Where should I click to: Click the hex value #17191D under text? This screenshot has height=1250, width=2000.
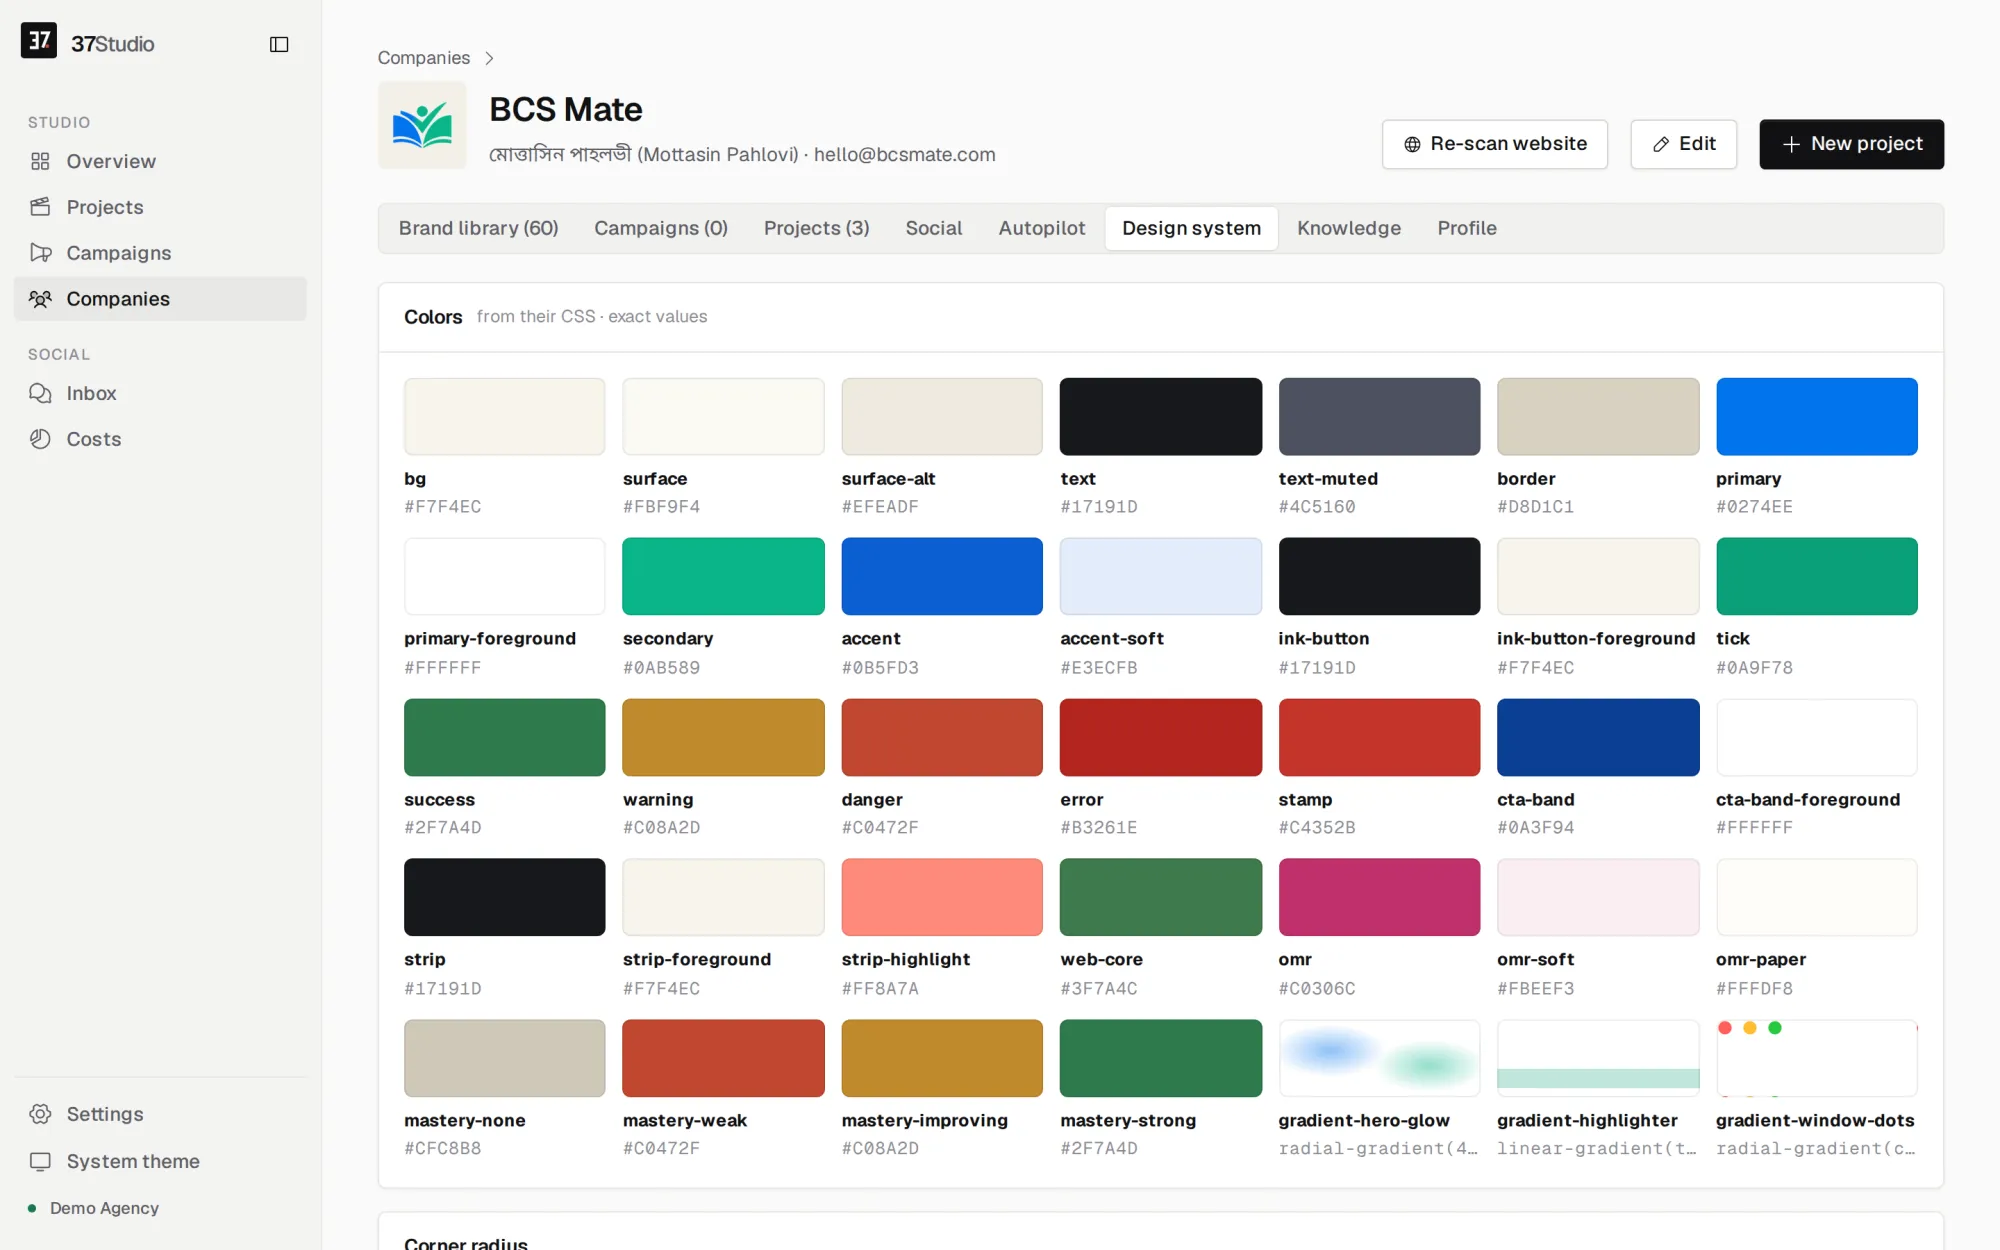1098,507
